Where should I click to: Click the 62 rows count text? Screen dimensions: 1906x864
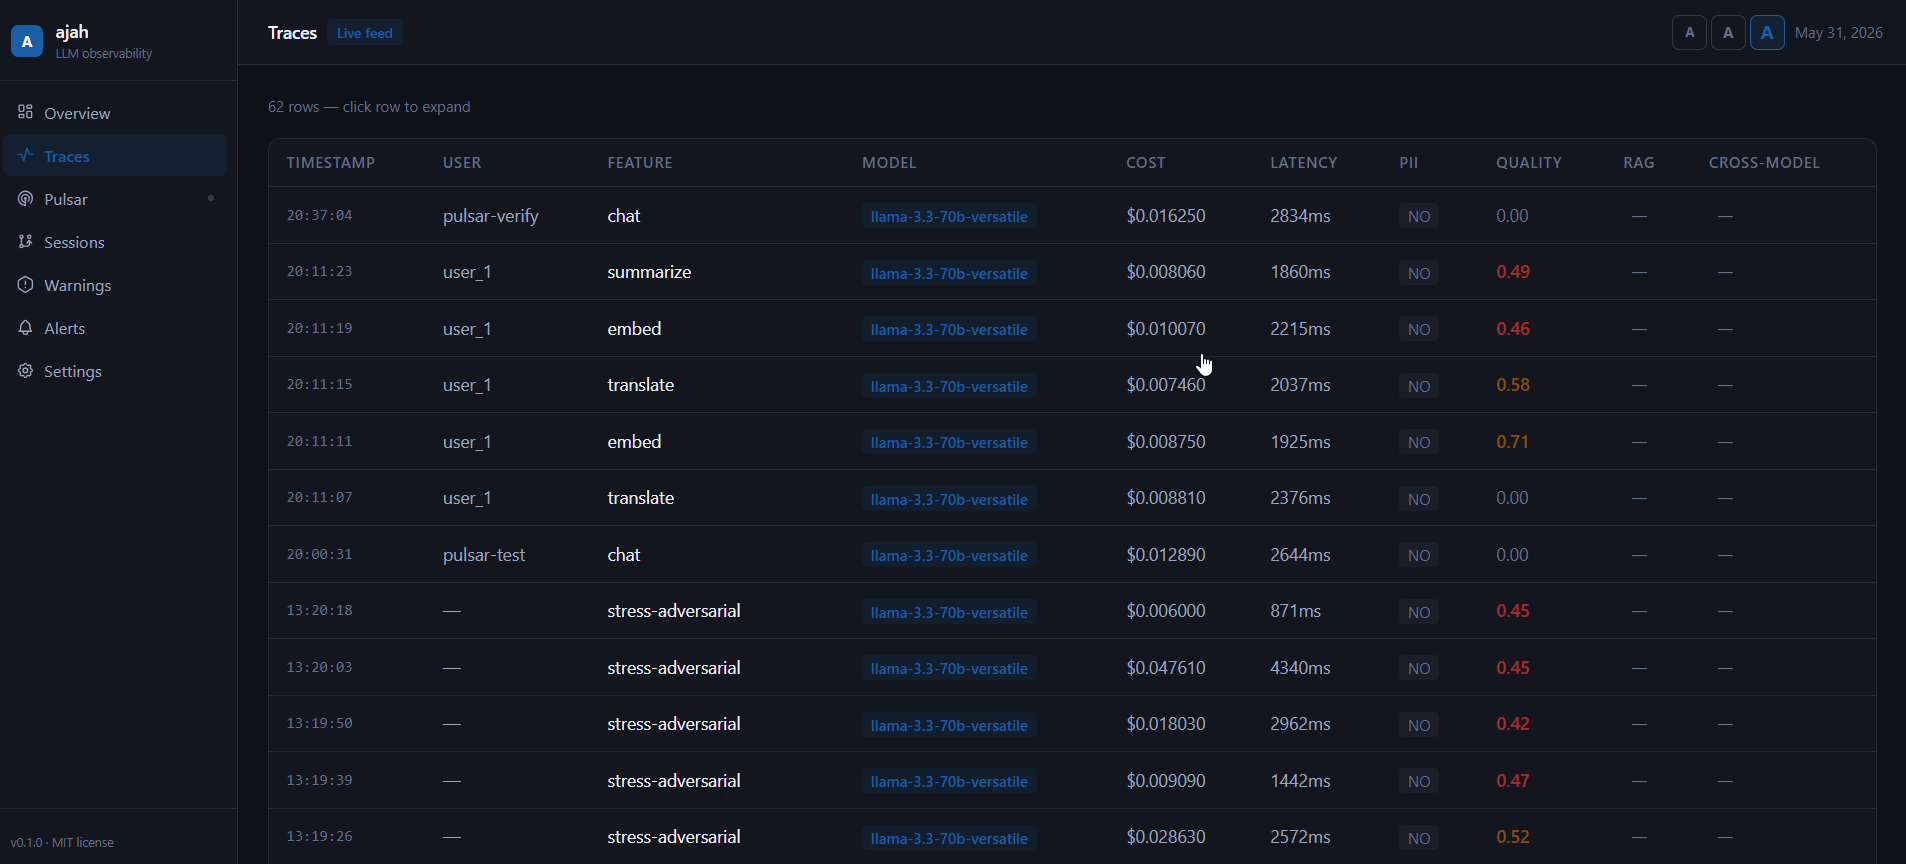(369, 107)
